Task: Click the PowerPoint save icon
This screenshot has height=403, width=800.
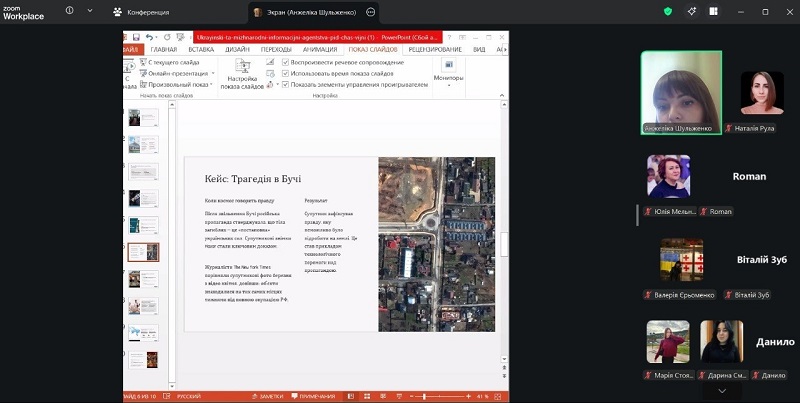Action: pyautogui.click(x=136, y=37)
